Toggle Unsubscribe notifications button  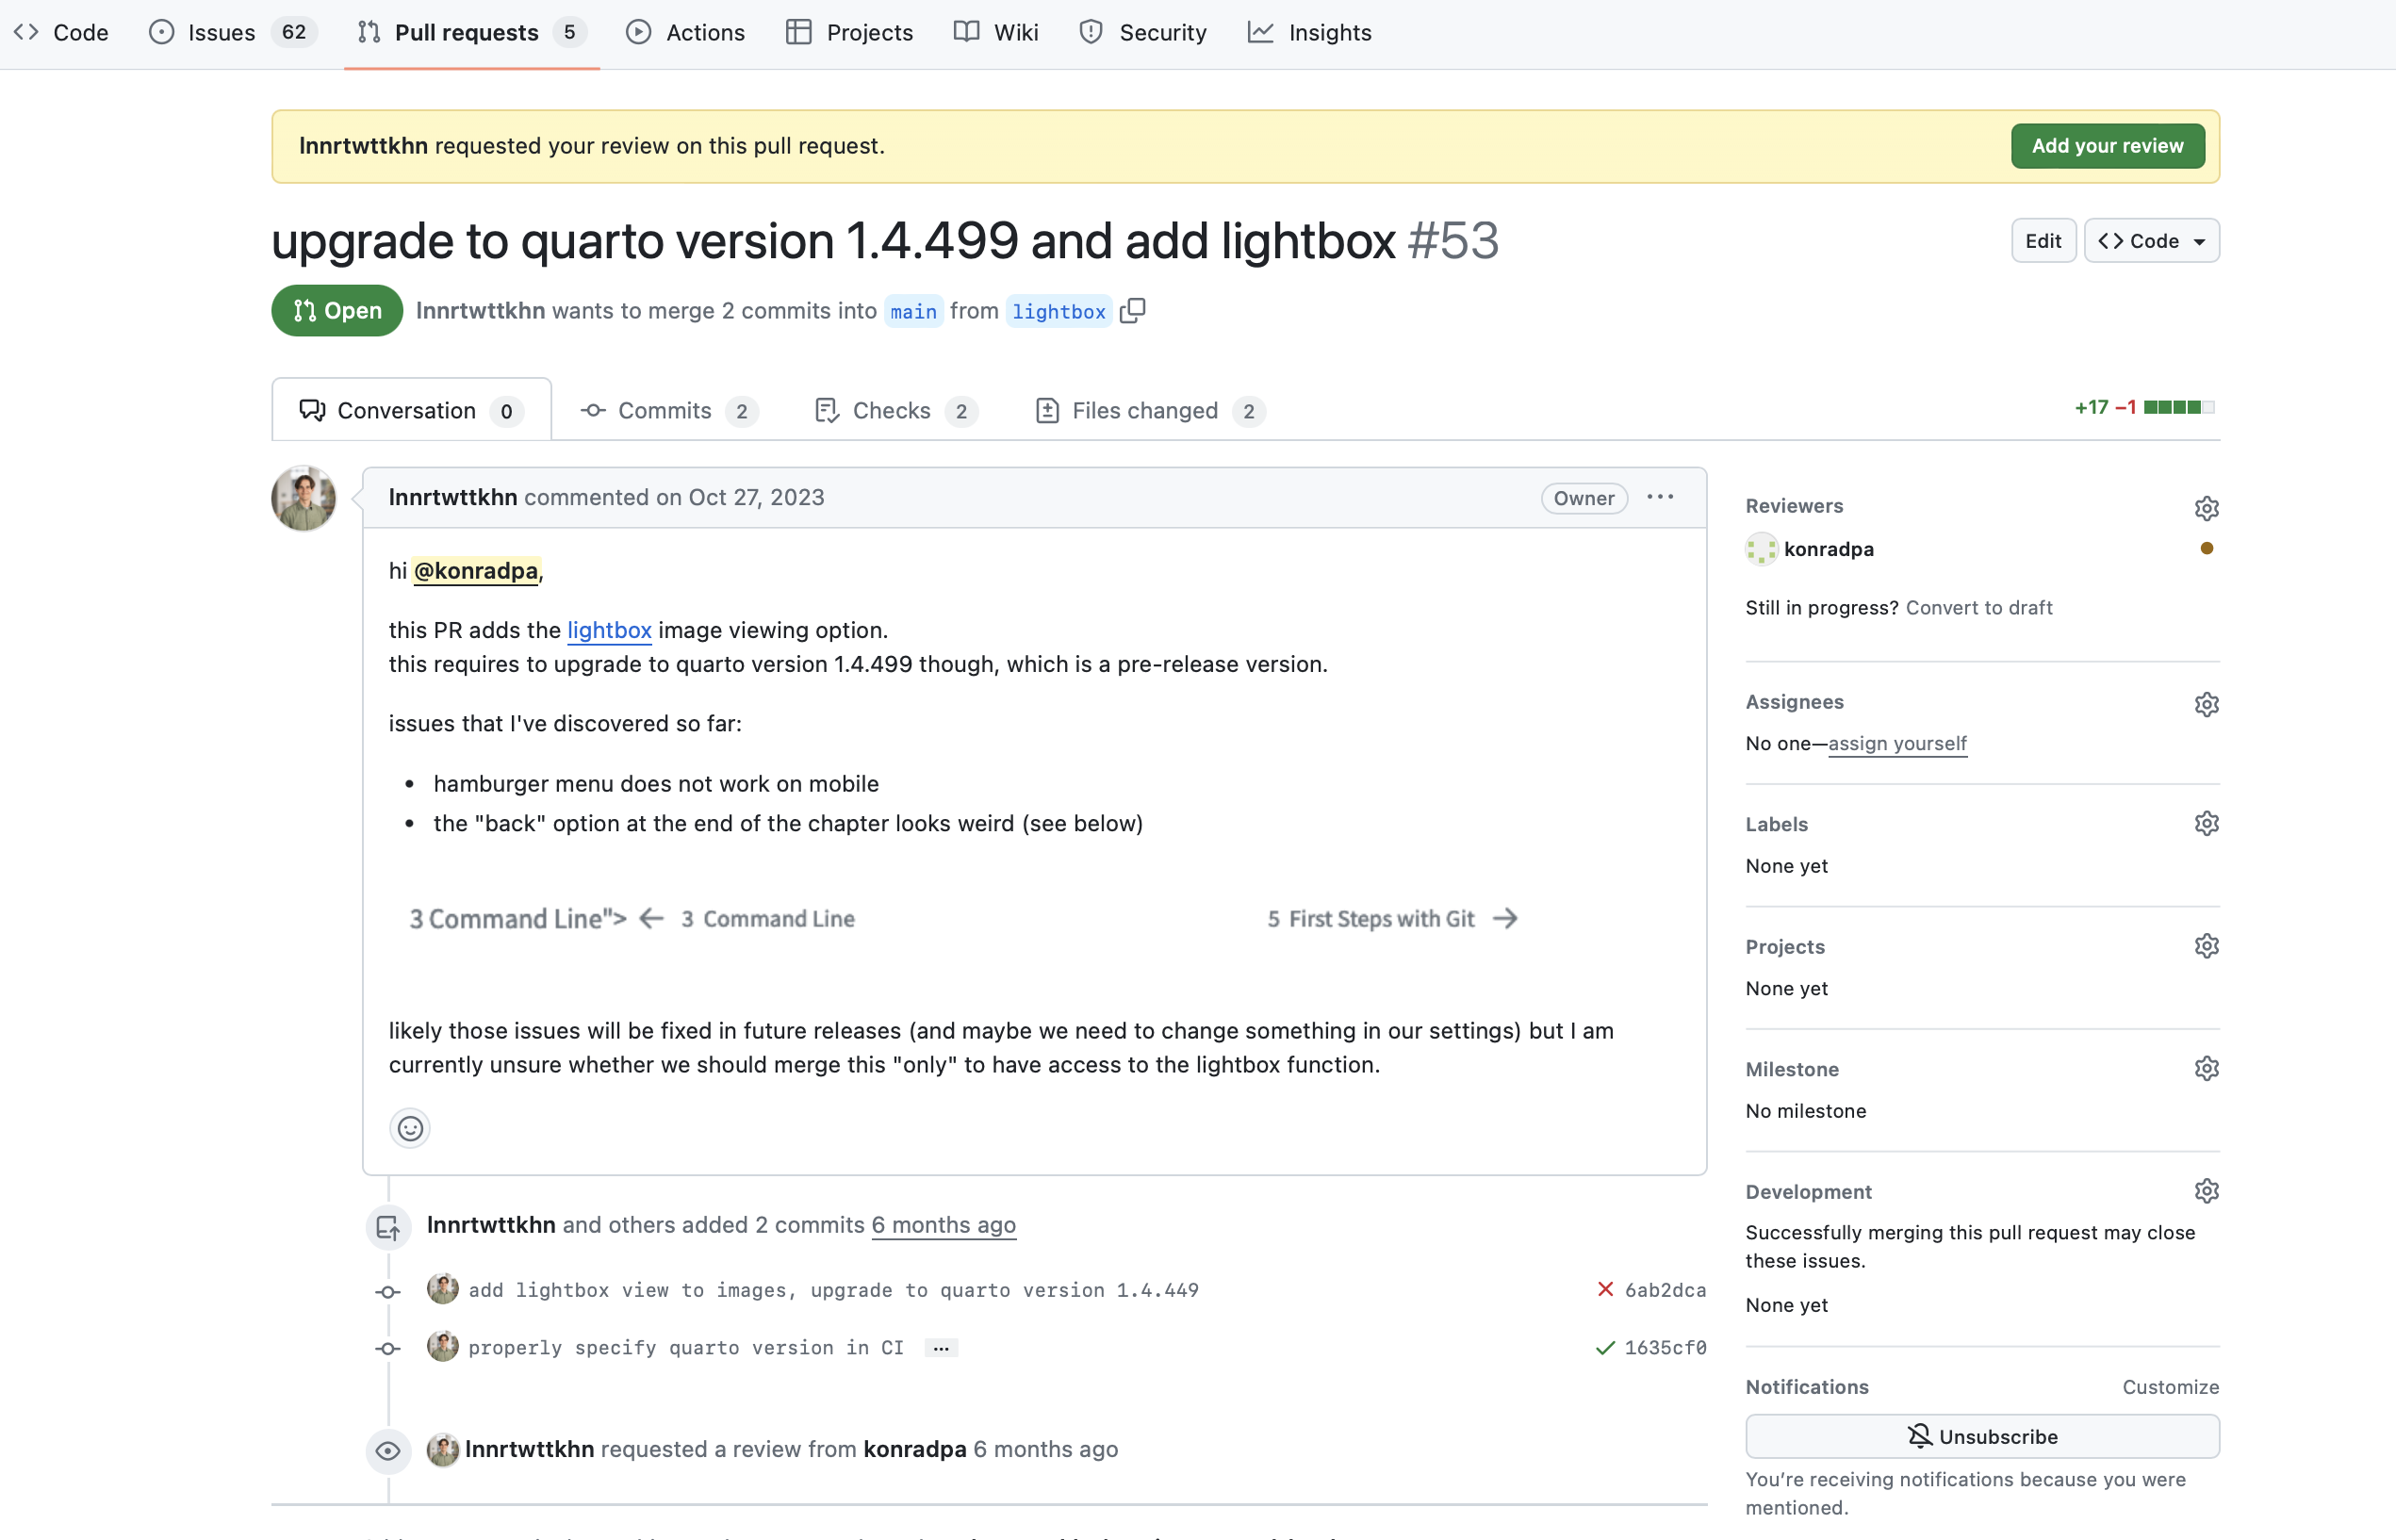click(1981, 1437)
